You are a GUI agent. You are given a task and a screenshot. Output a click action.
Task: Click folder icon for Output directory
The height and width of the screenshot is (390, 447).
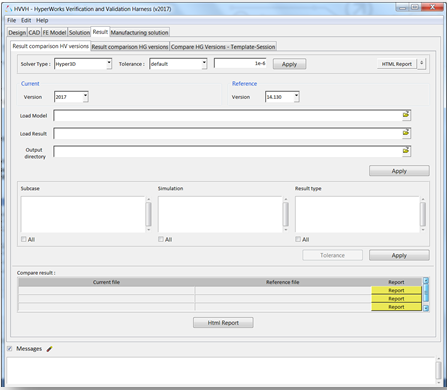(406, 151)
